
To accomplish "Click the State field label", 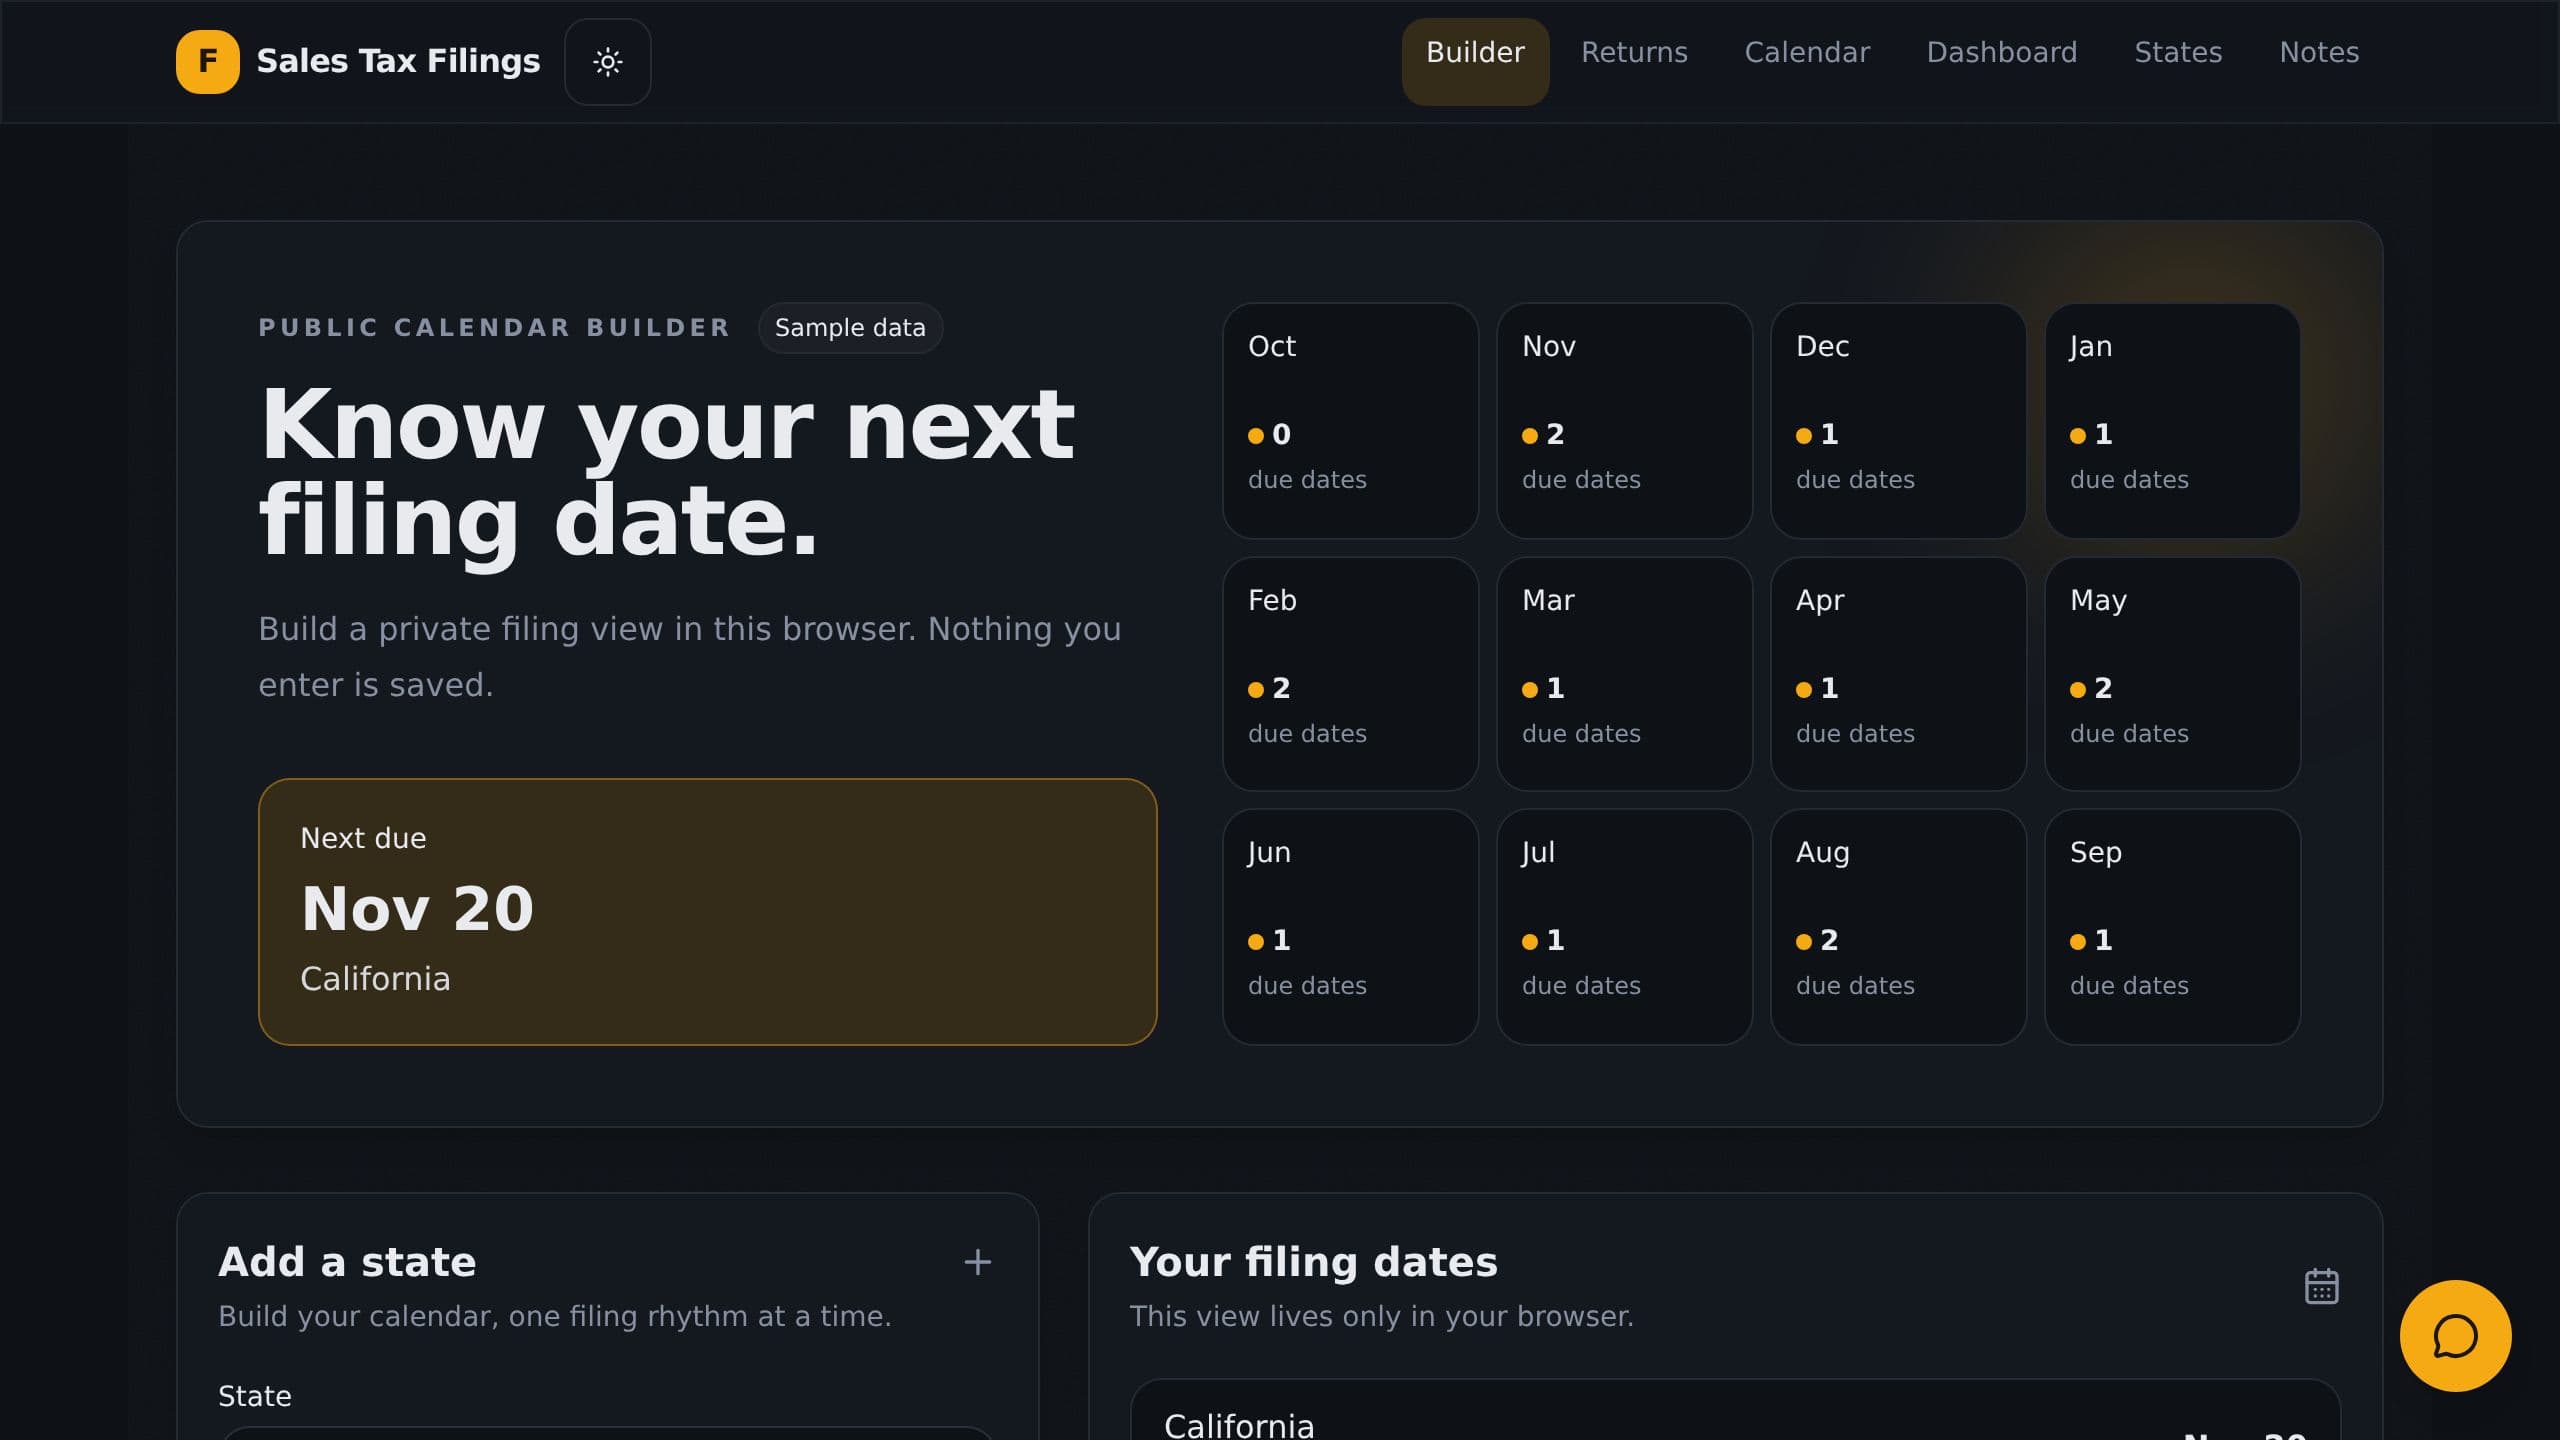I will point(255,1396).
